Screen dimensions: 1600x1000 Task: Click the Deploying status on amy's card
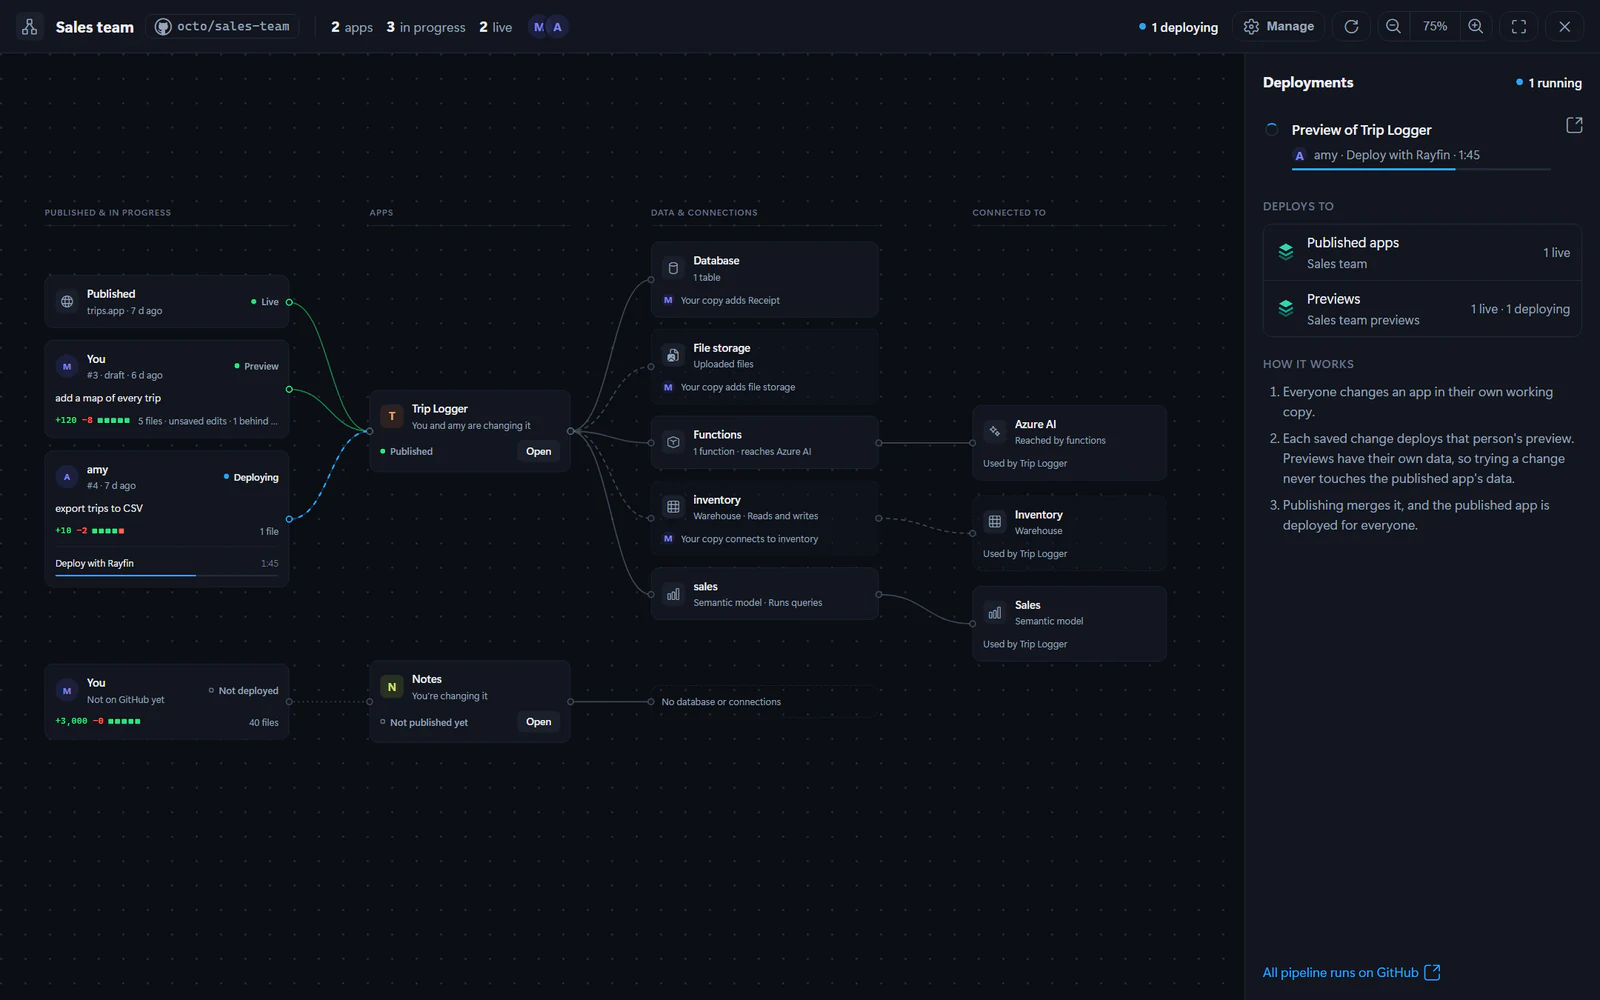251,477
